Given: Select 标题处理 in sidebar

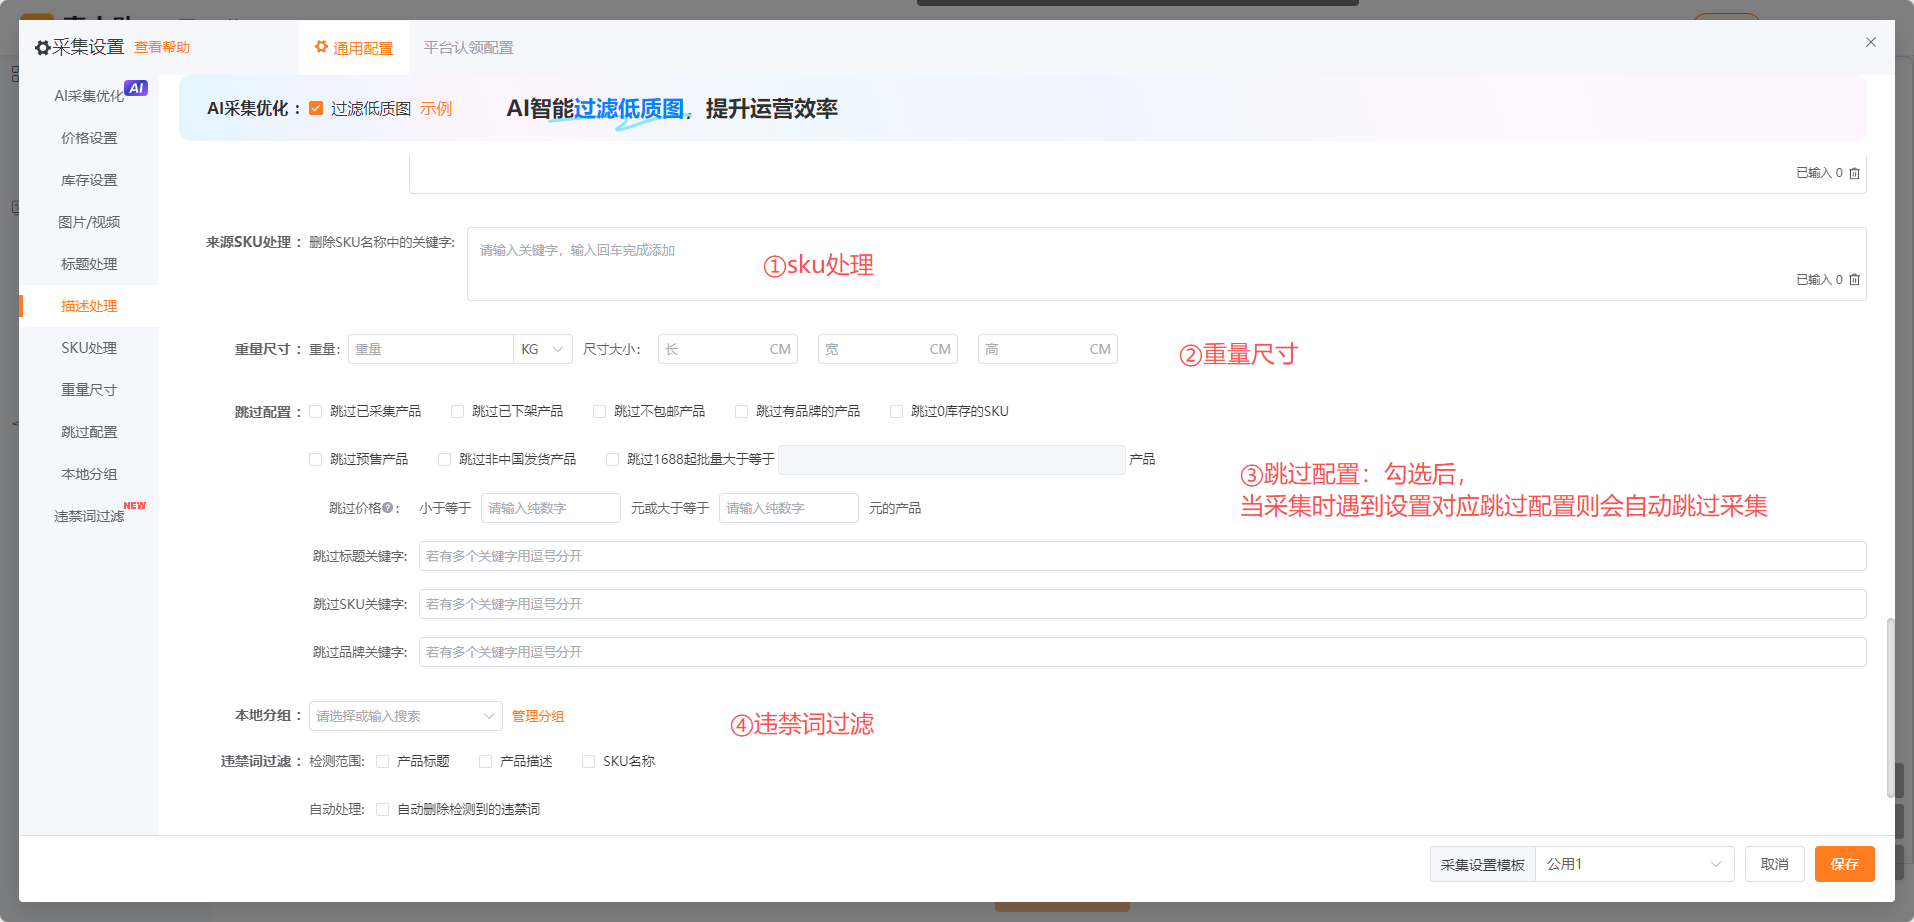Looking at the screenshot, I should [89, 264].
